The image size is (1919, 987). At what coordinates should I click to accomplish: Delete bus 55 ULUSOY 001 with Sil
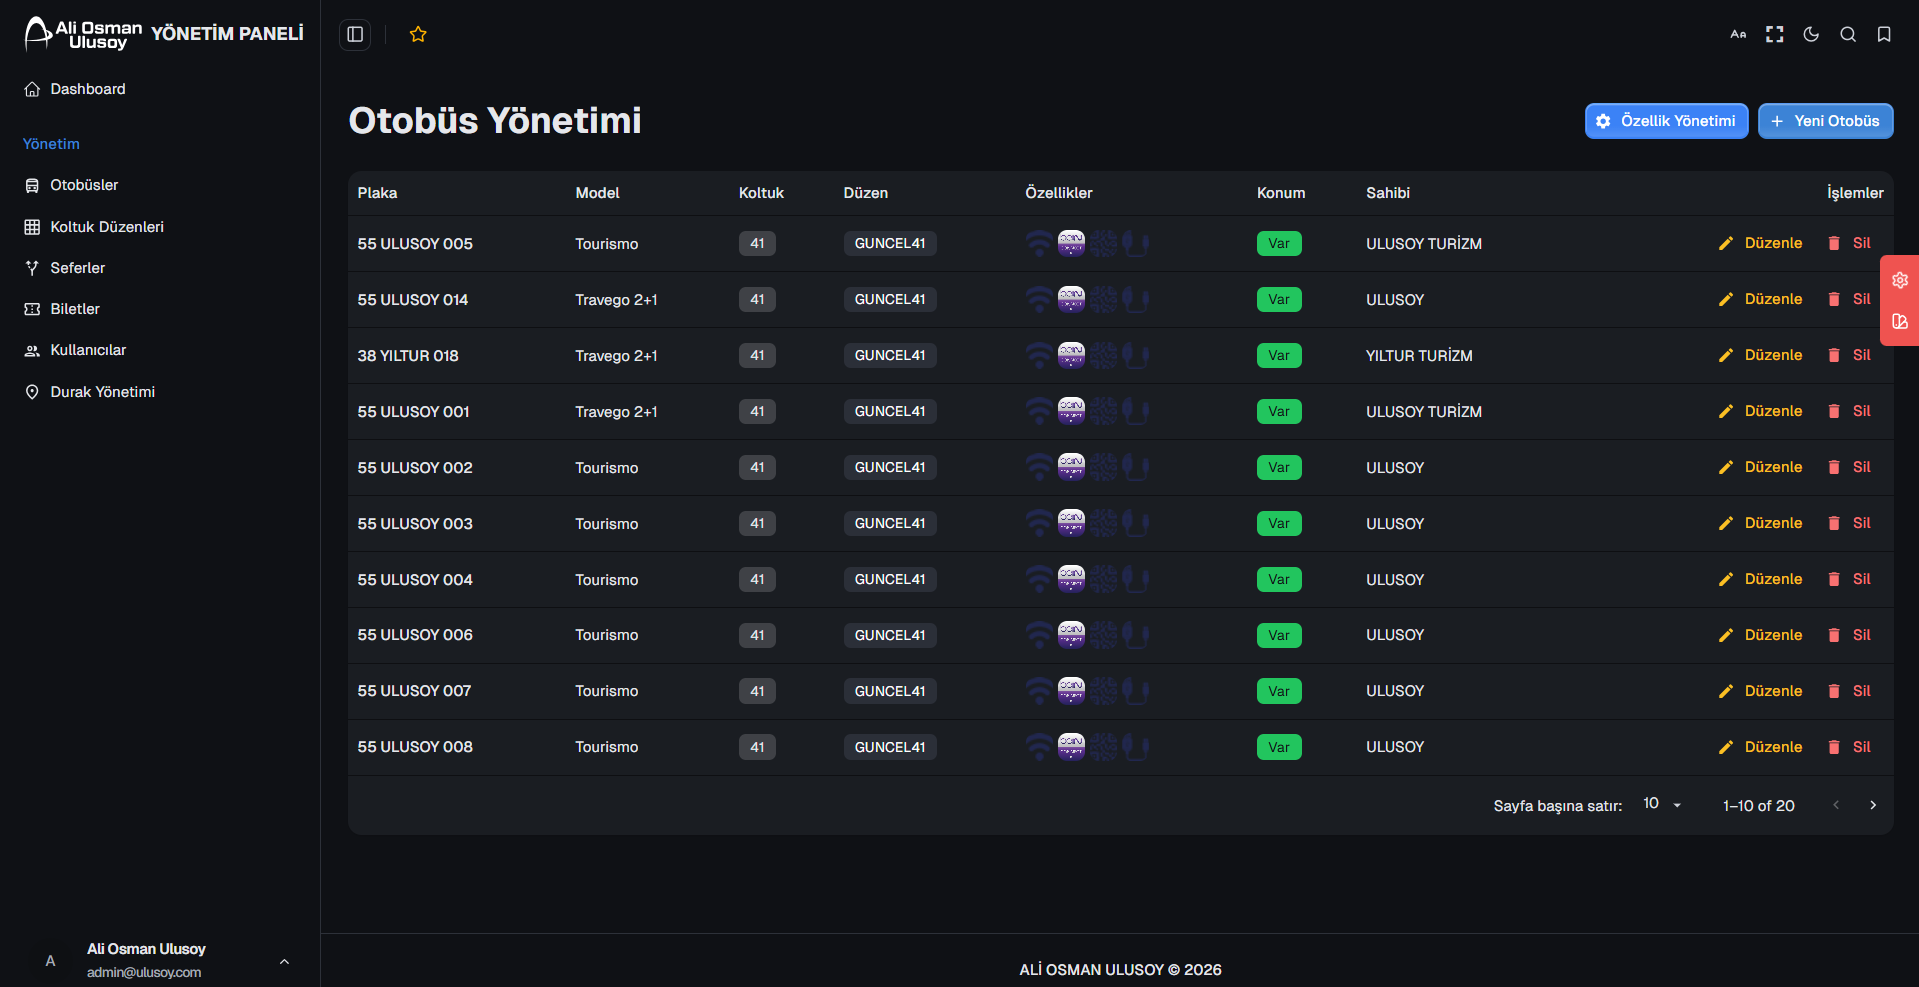1849,411
